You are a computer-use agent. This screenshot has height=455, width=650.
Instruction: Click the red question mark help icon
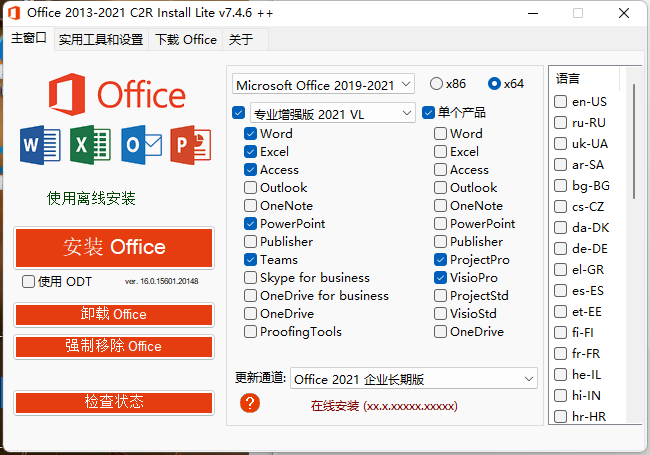tap(250, 403)
